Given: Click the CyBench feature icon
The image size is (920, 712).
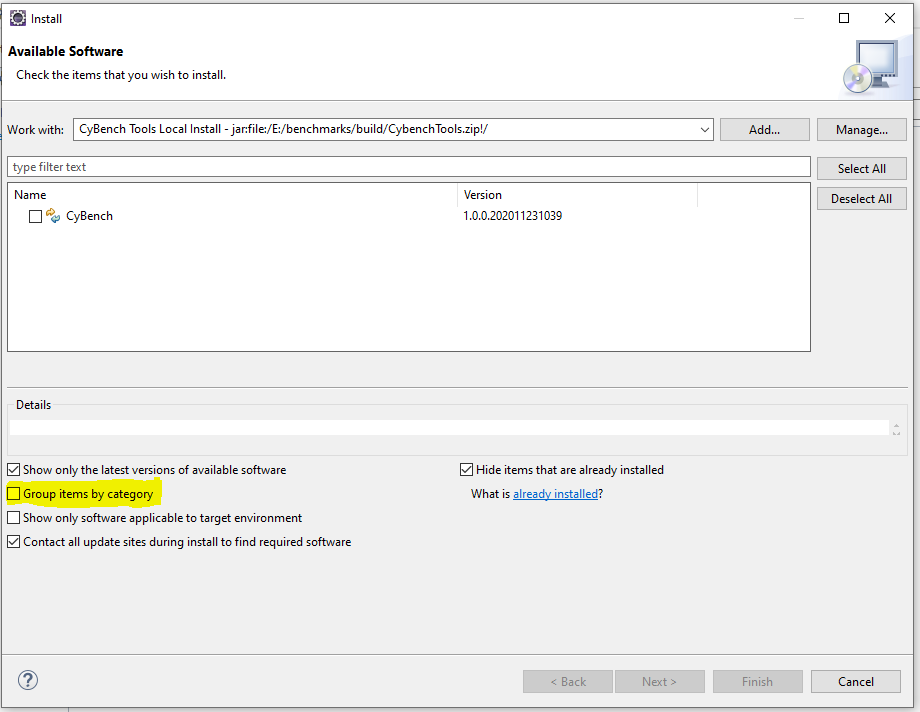Looking at the screenshot, I should (x=53, y=215).
